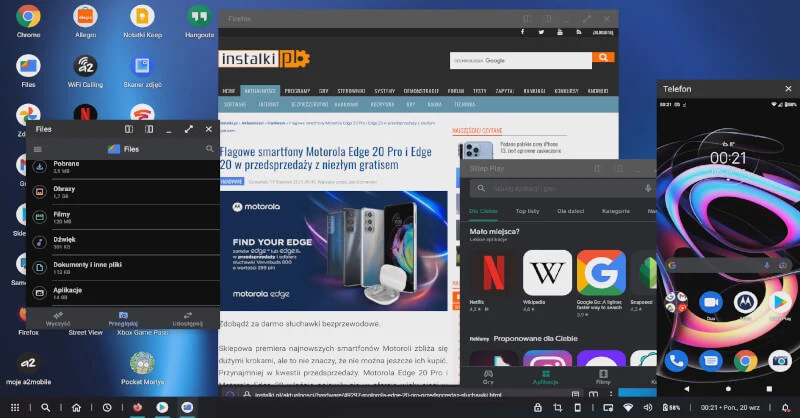
Task: Switch to the Przeglądaj tab in Files
Action: click(123, 318)
